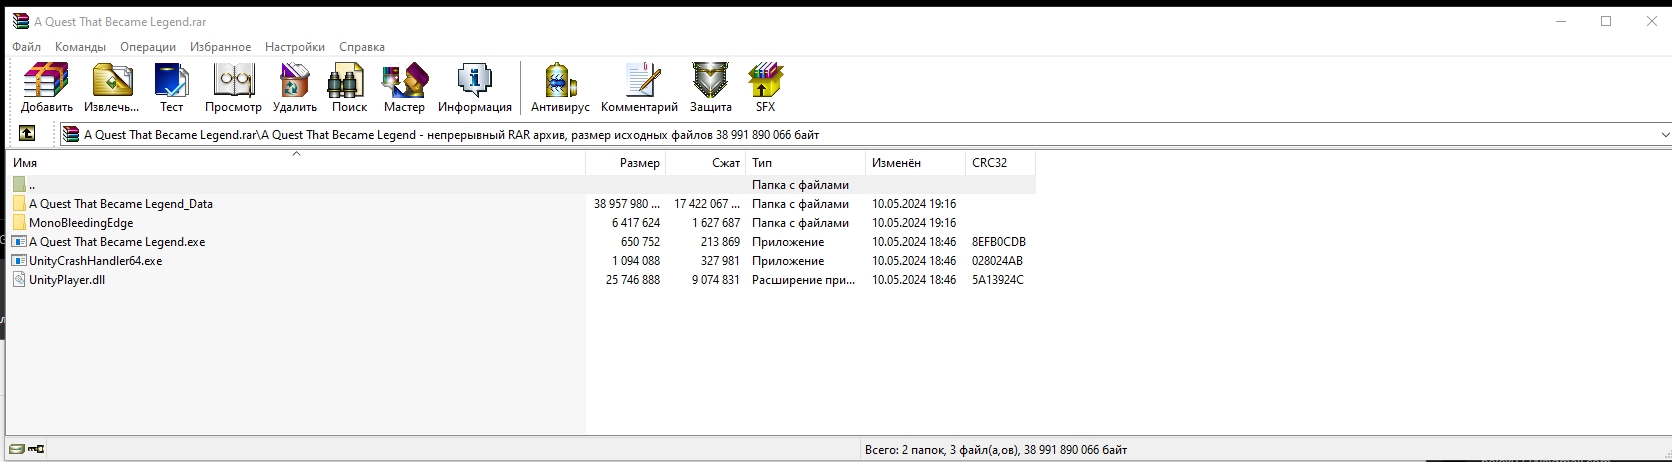Create SFX self-extracting archive
This screenshot has height=462, width=1672.
765,87
